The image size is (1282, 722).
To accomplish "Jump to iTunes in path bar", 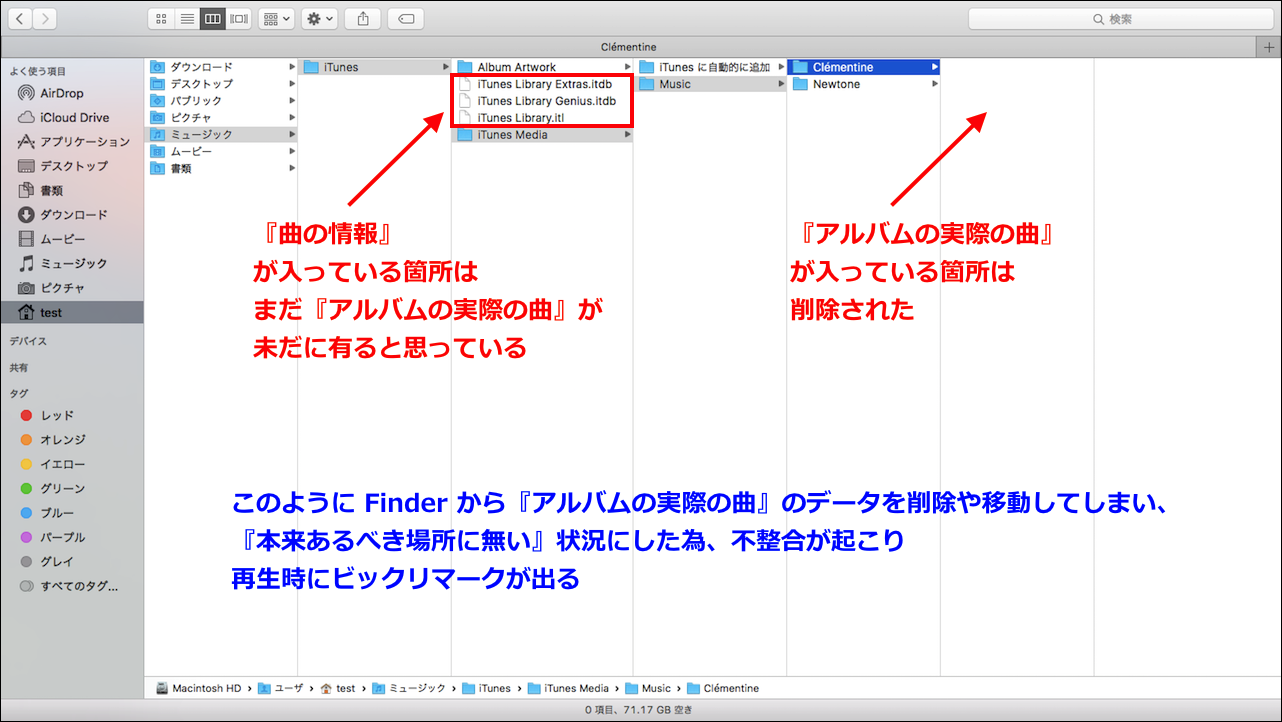I will 487,688.
